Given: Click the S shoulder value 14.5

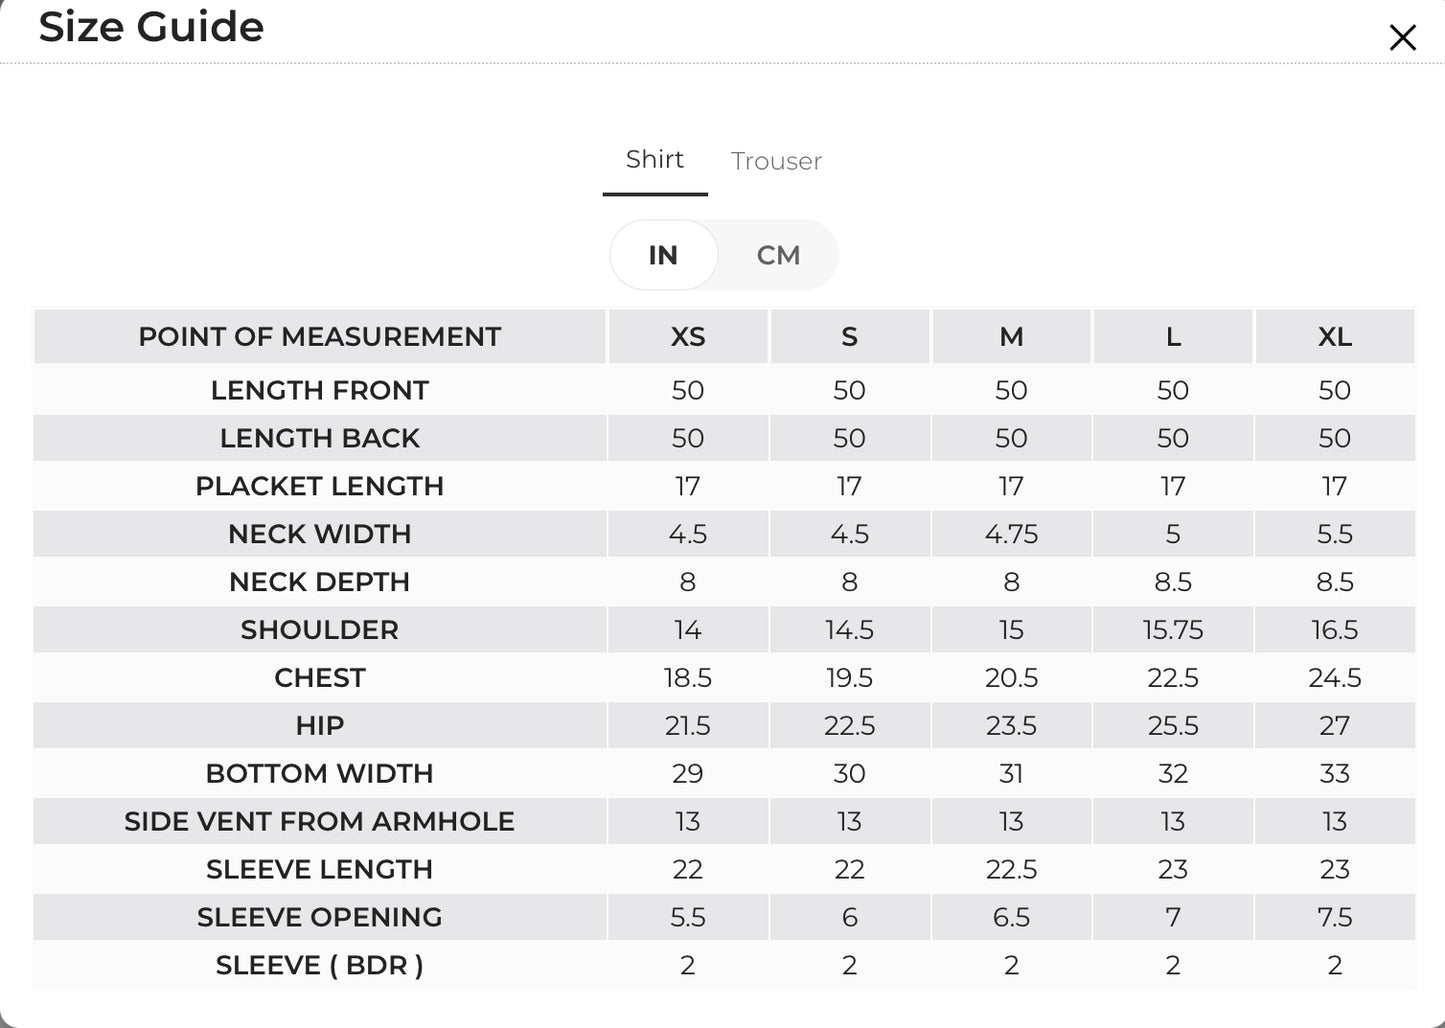Looking at the screenshot, I should [850, 630].
